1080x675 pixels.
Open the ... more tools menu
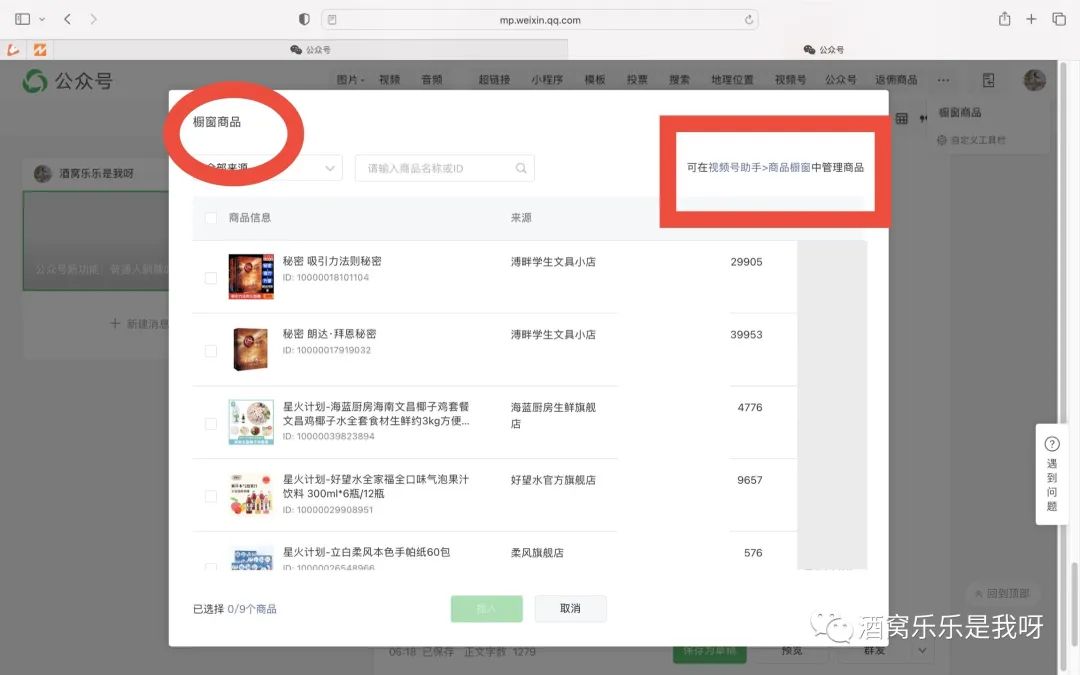point(942,80)
